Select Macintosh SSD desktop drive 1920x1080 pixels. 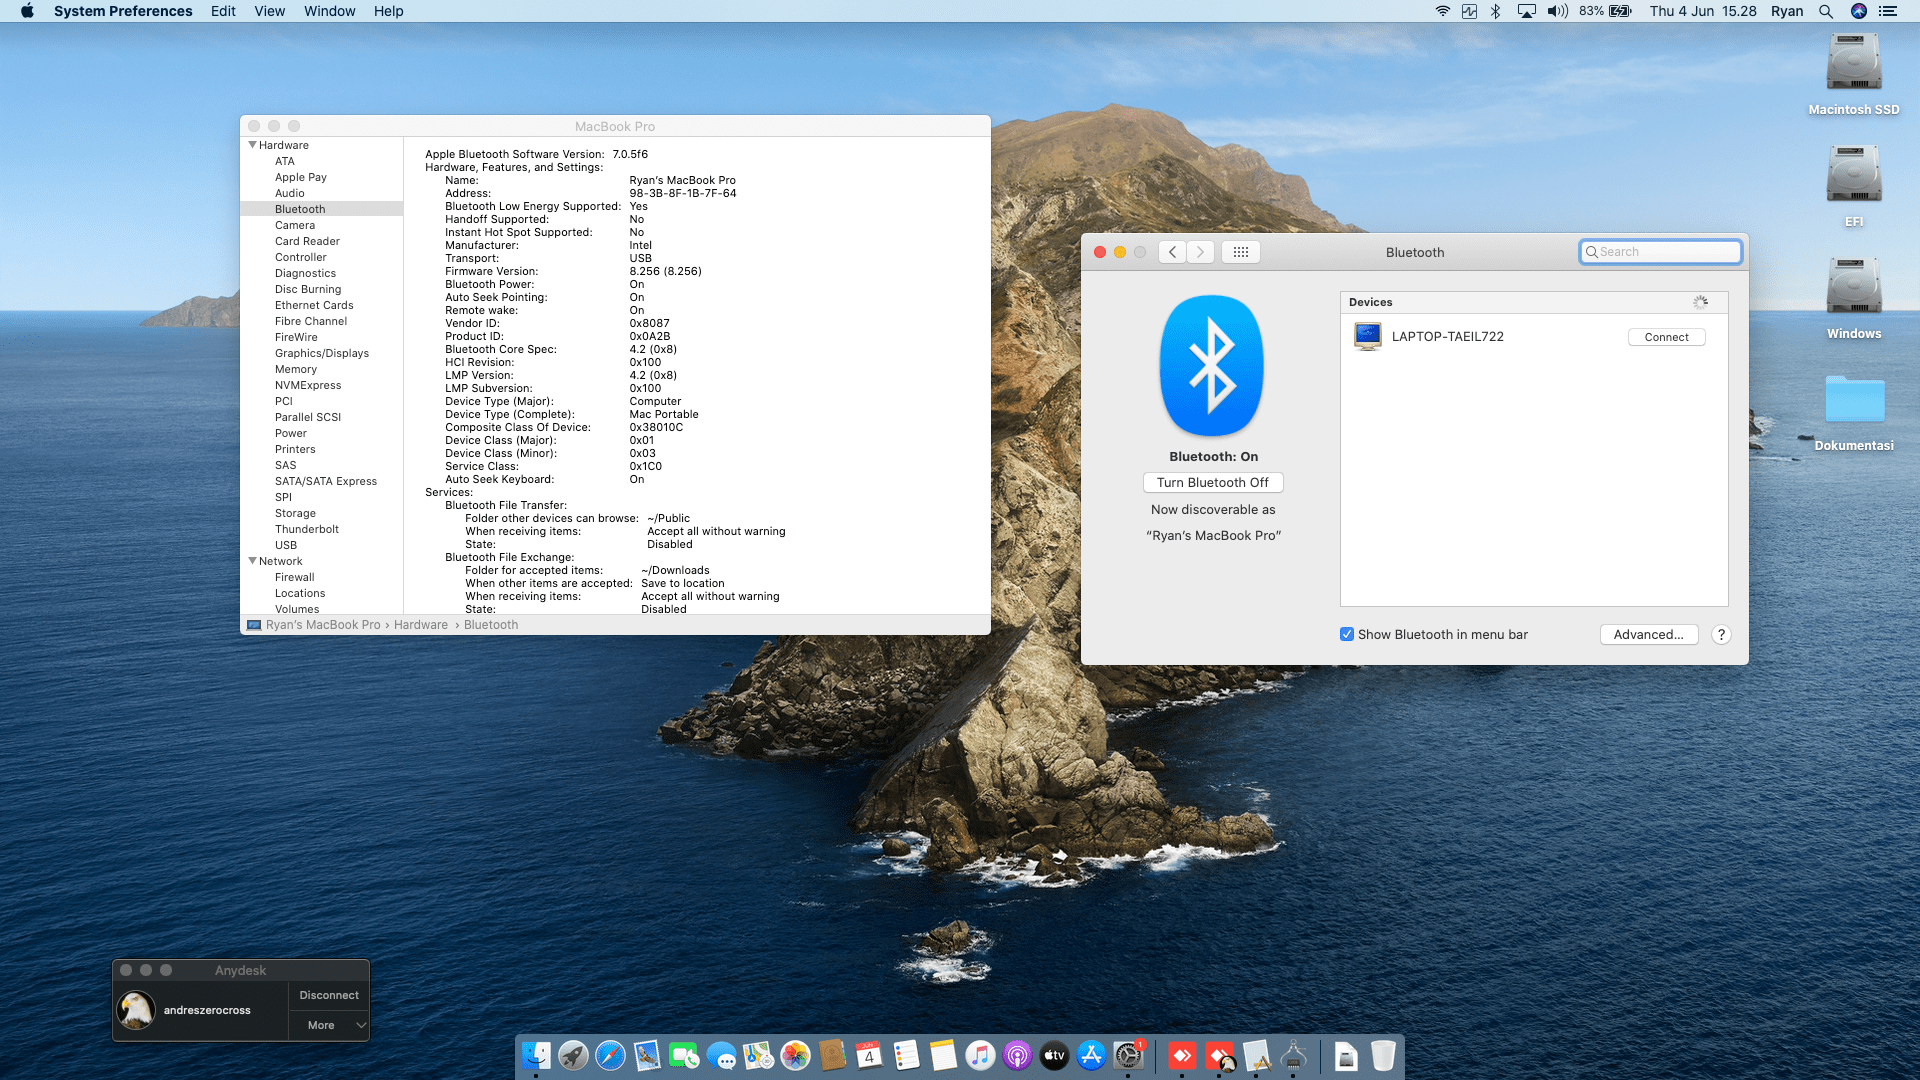(x=1854, y=75)
